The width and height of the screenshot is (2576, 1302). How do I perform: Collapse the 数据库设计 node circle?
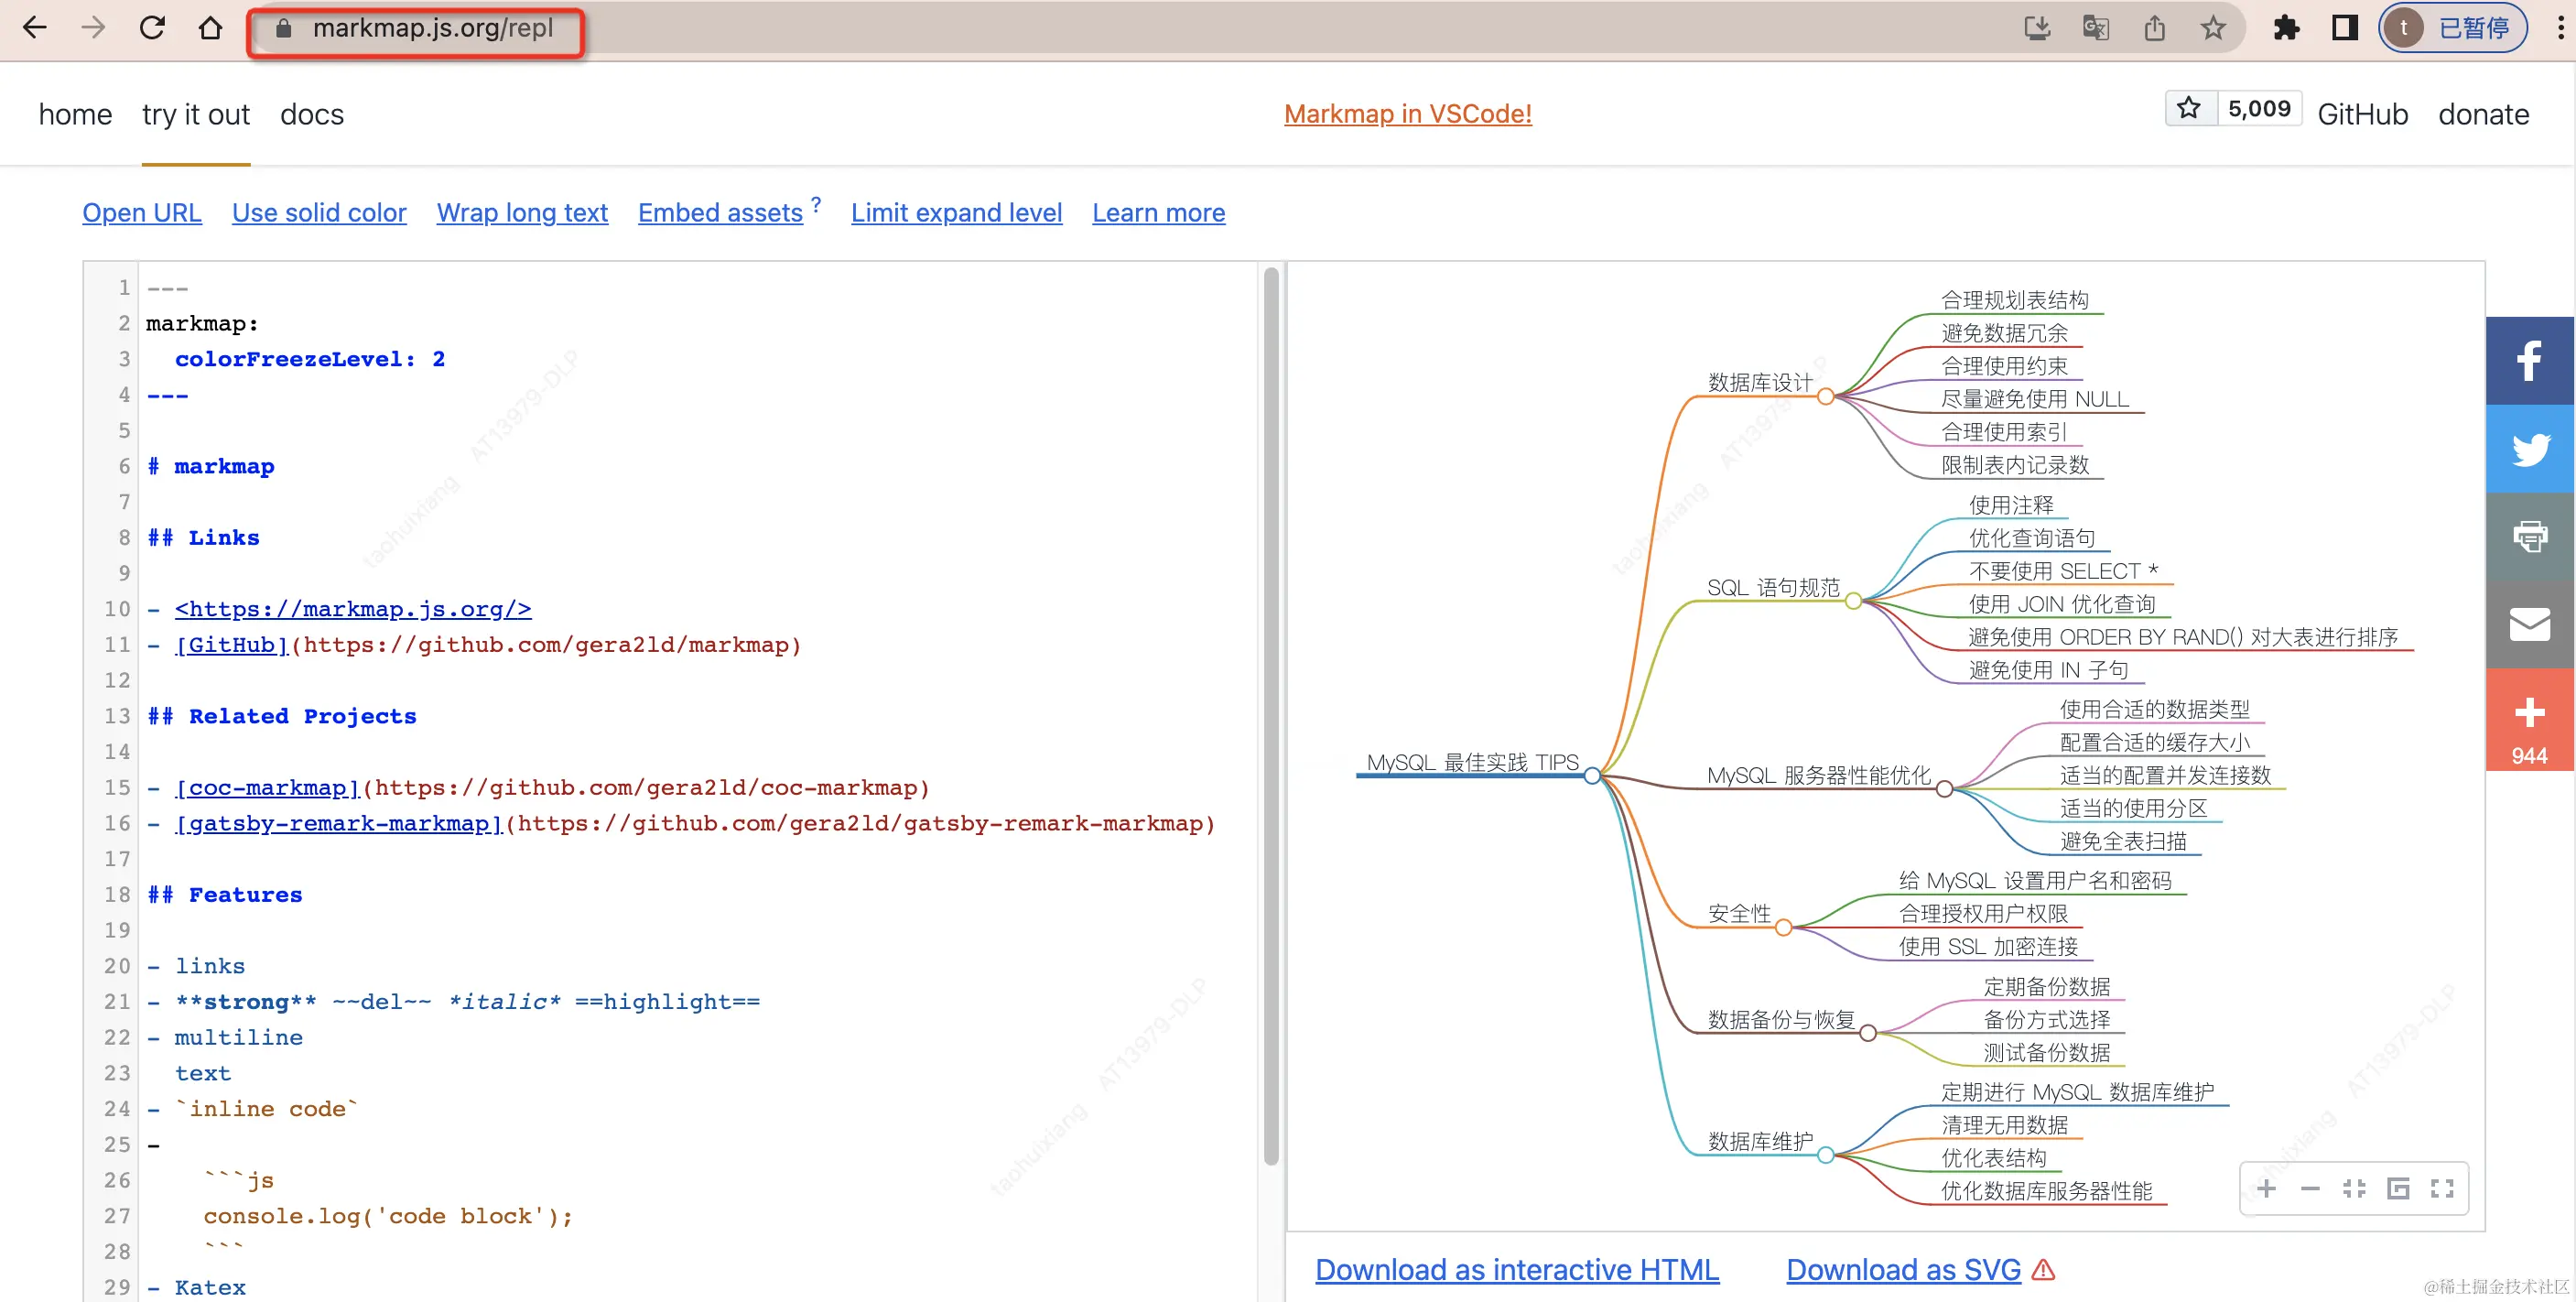click(1826, 396)
